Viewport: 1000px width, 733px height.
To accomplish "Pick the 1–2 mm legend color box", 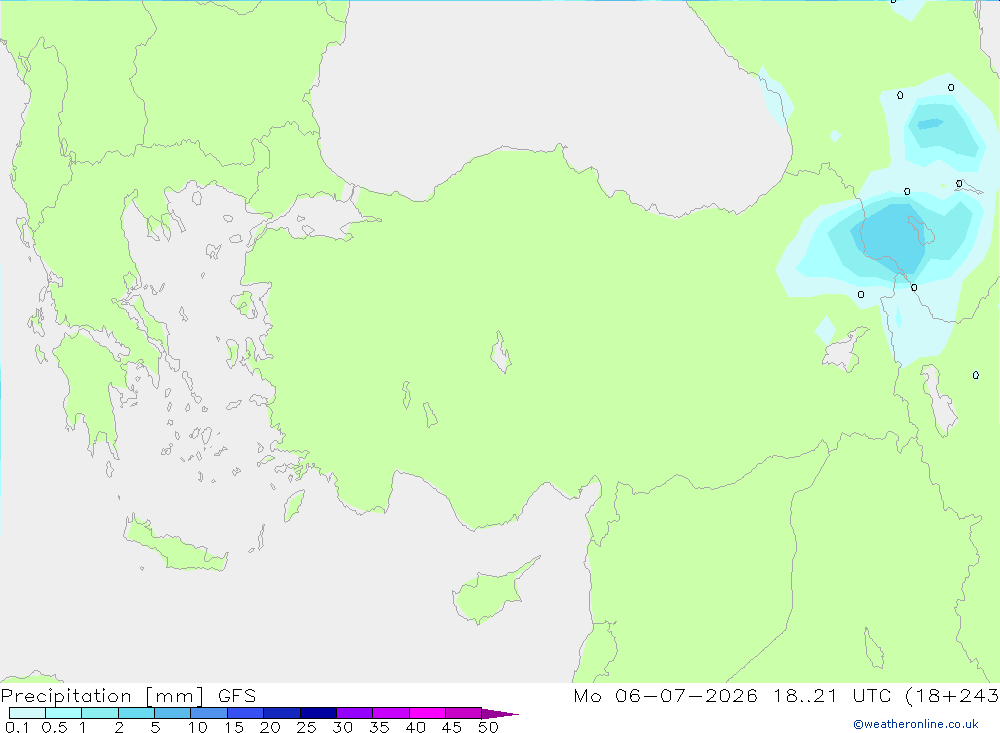I will 99,713.
